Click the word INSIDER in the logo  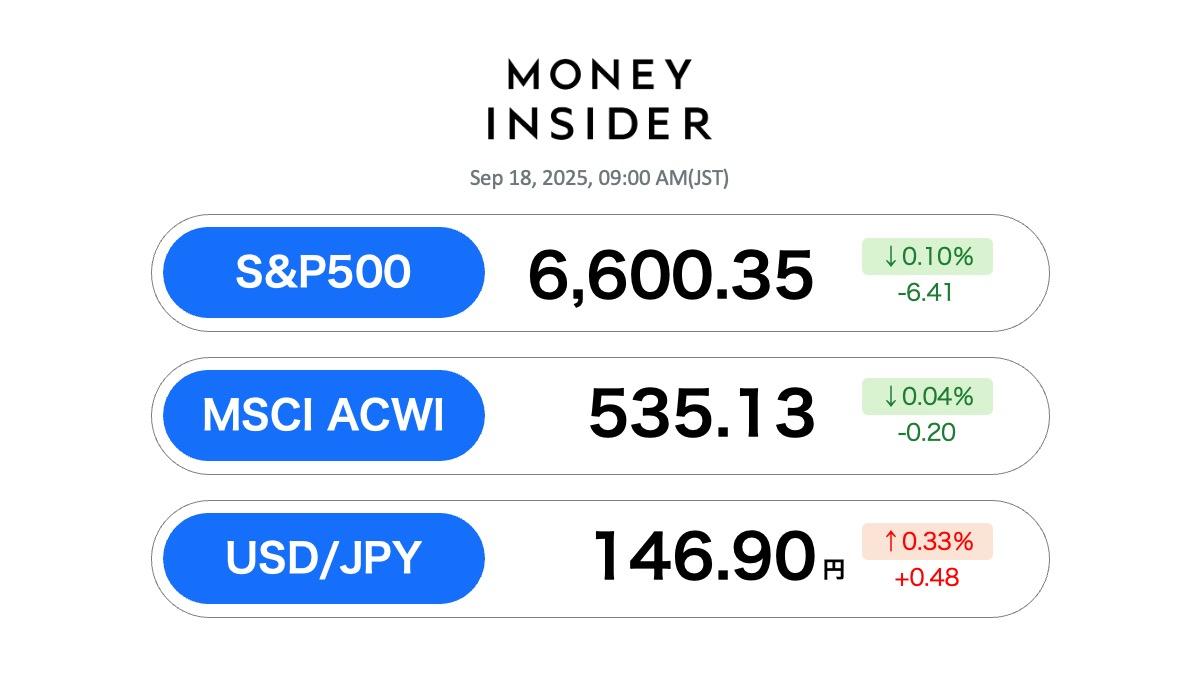[599, 124]
